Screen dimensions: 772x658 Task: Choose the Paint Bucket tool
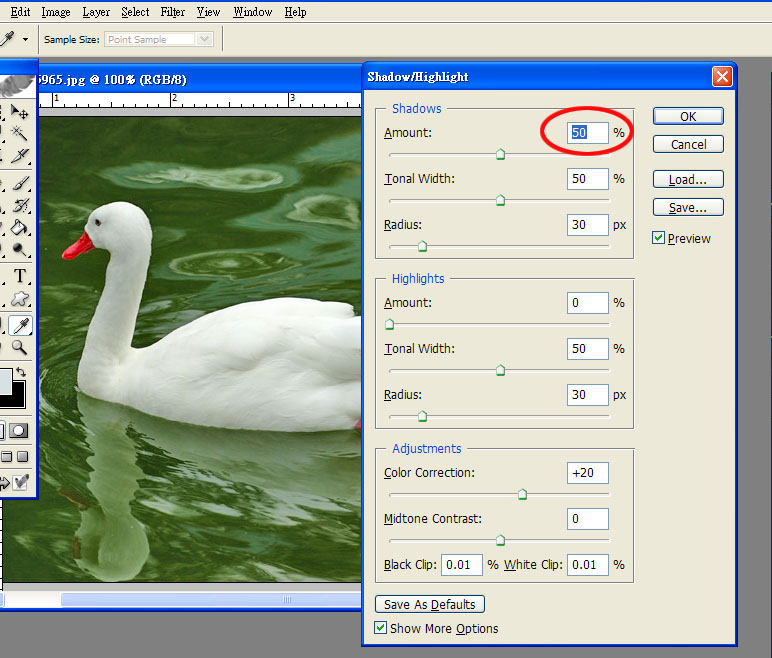pos(19,229)
